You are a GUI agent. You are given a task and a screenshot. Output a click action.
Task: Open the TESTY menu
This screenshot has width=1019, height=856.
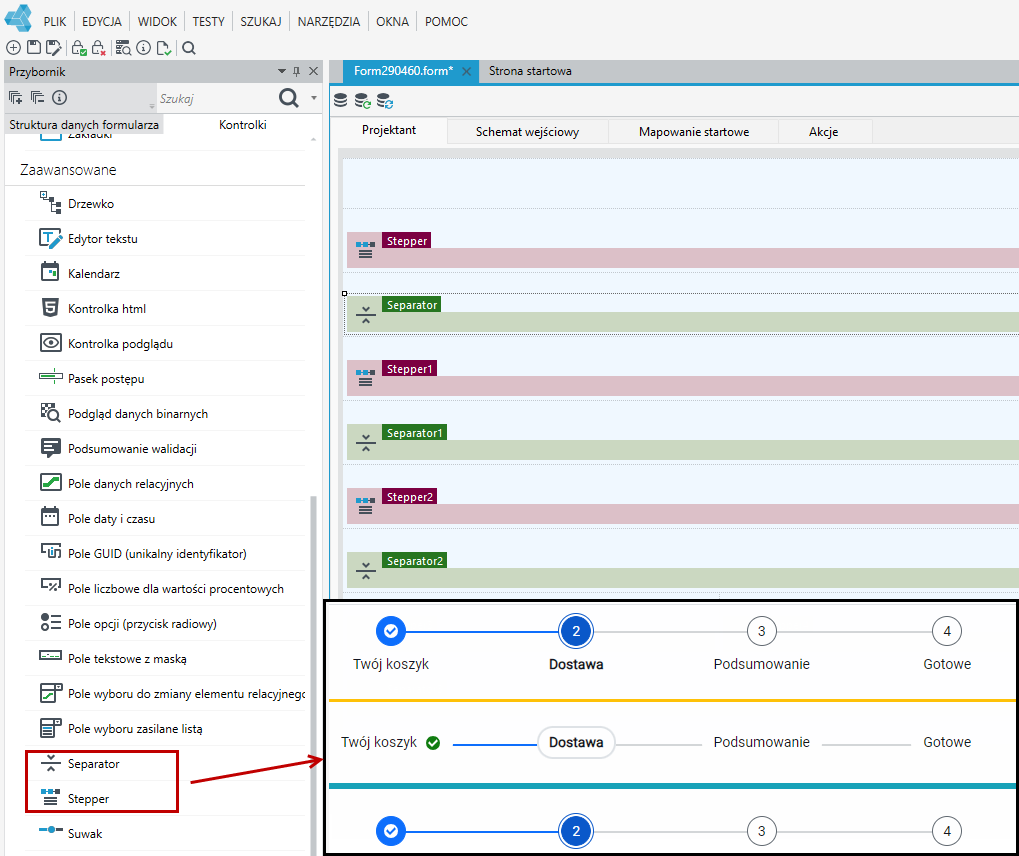click(209, 21)
